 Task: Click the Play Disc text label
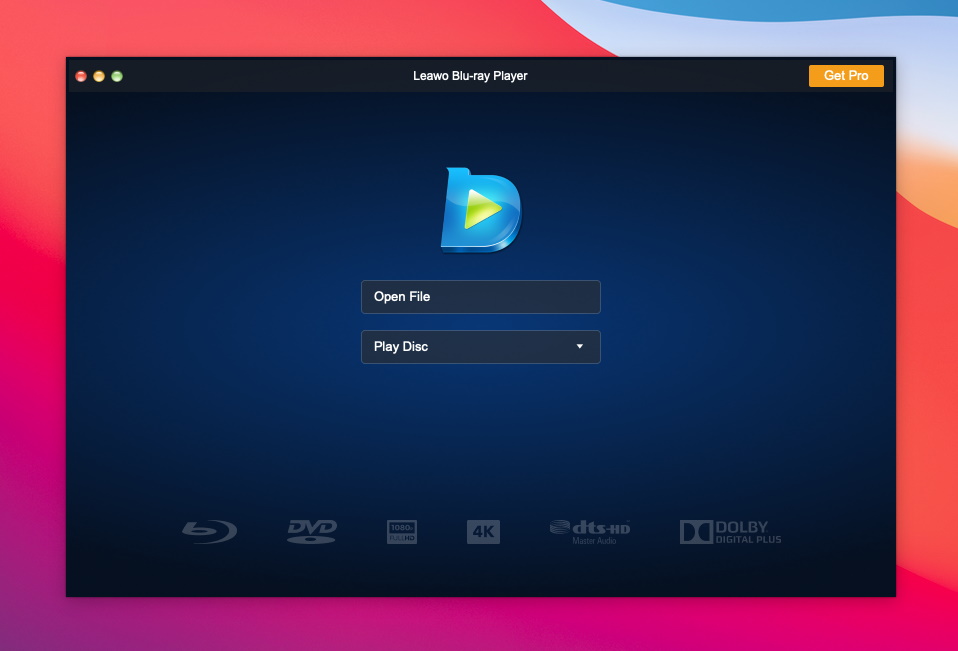[x=401, y=347]
